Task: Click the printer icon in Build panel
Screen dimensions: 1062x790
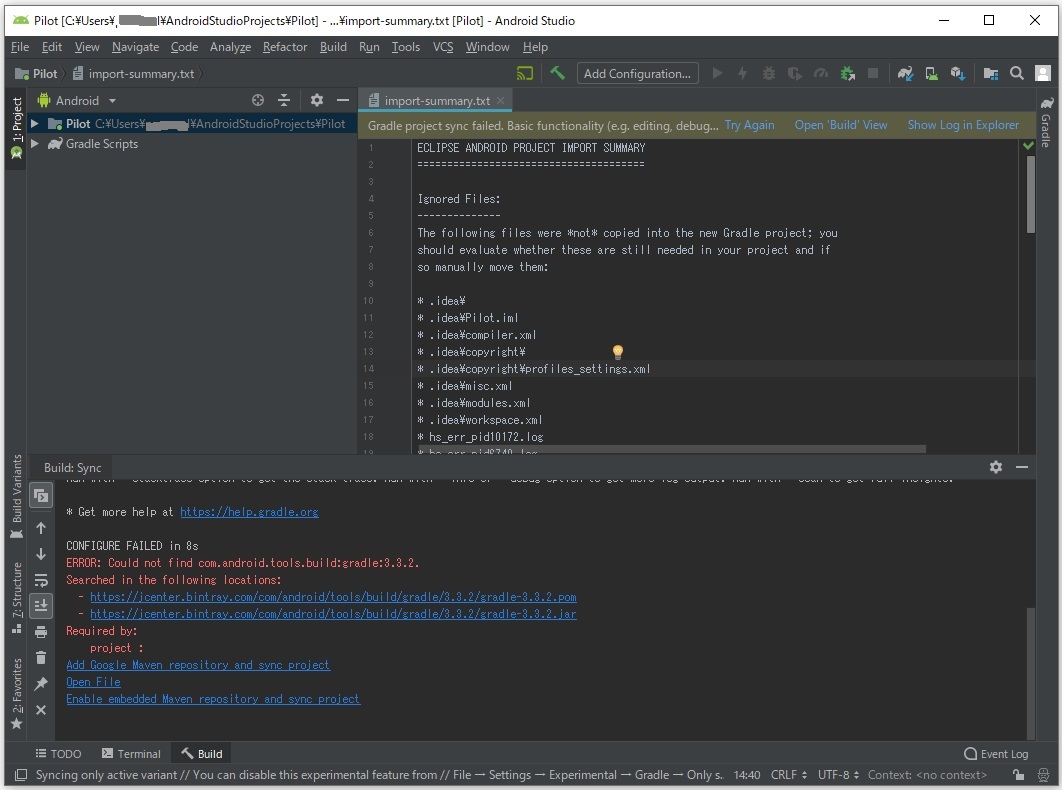Action: (x=41, y=631)
